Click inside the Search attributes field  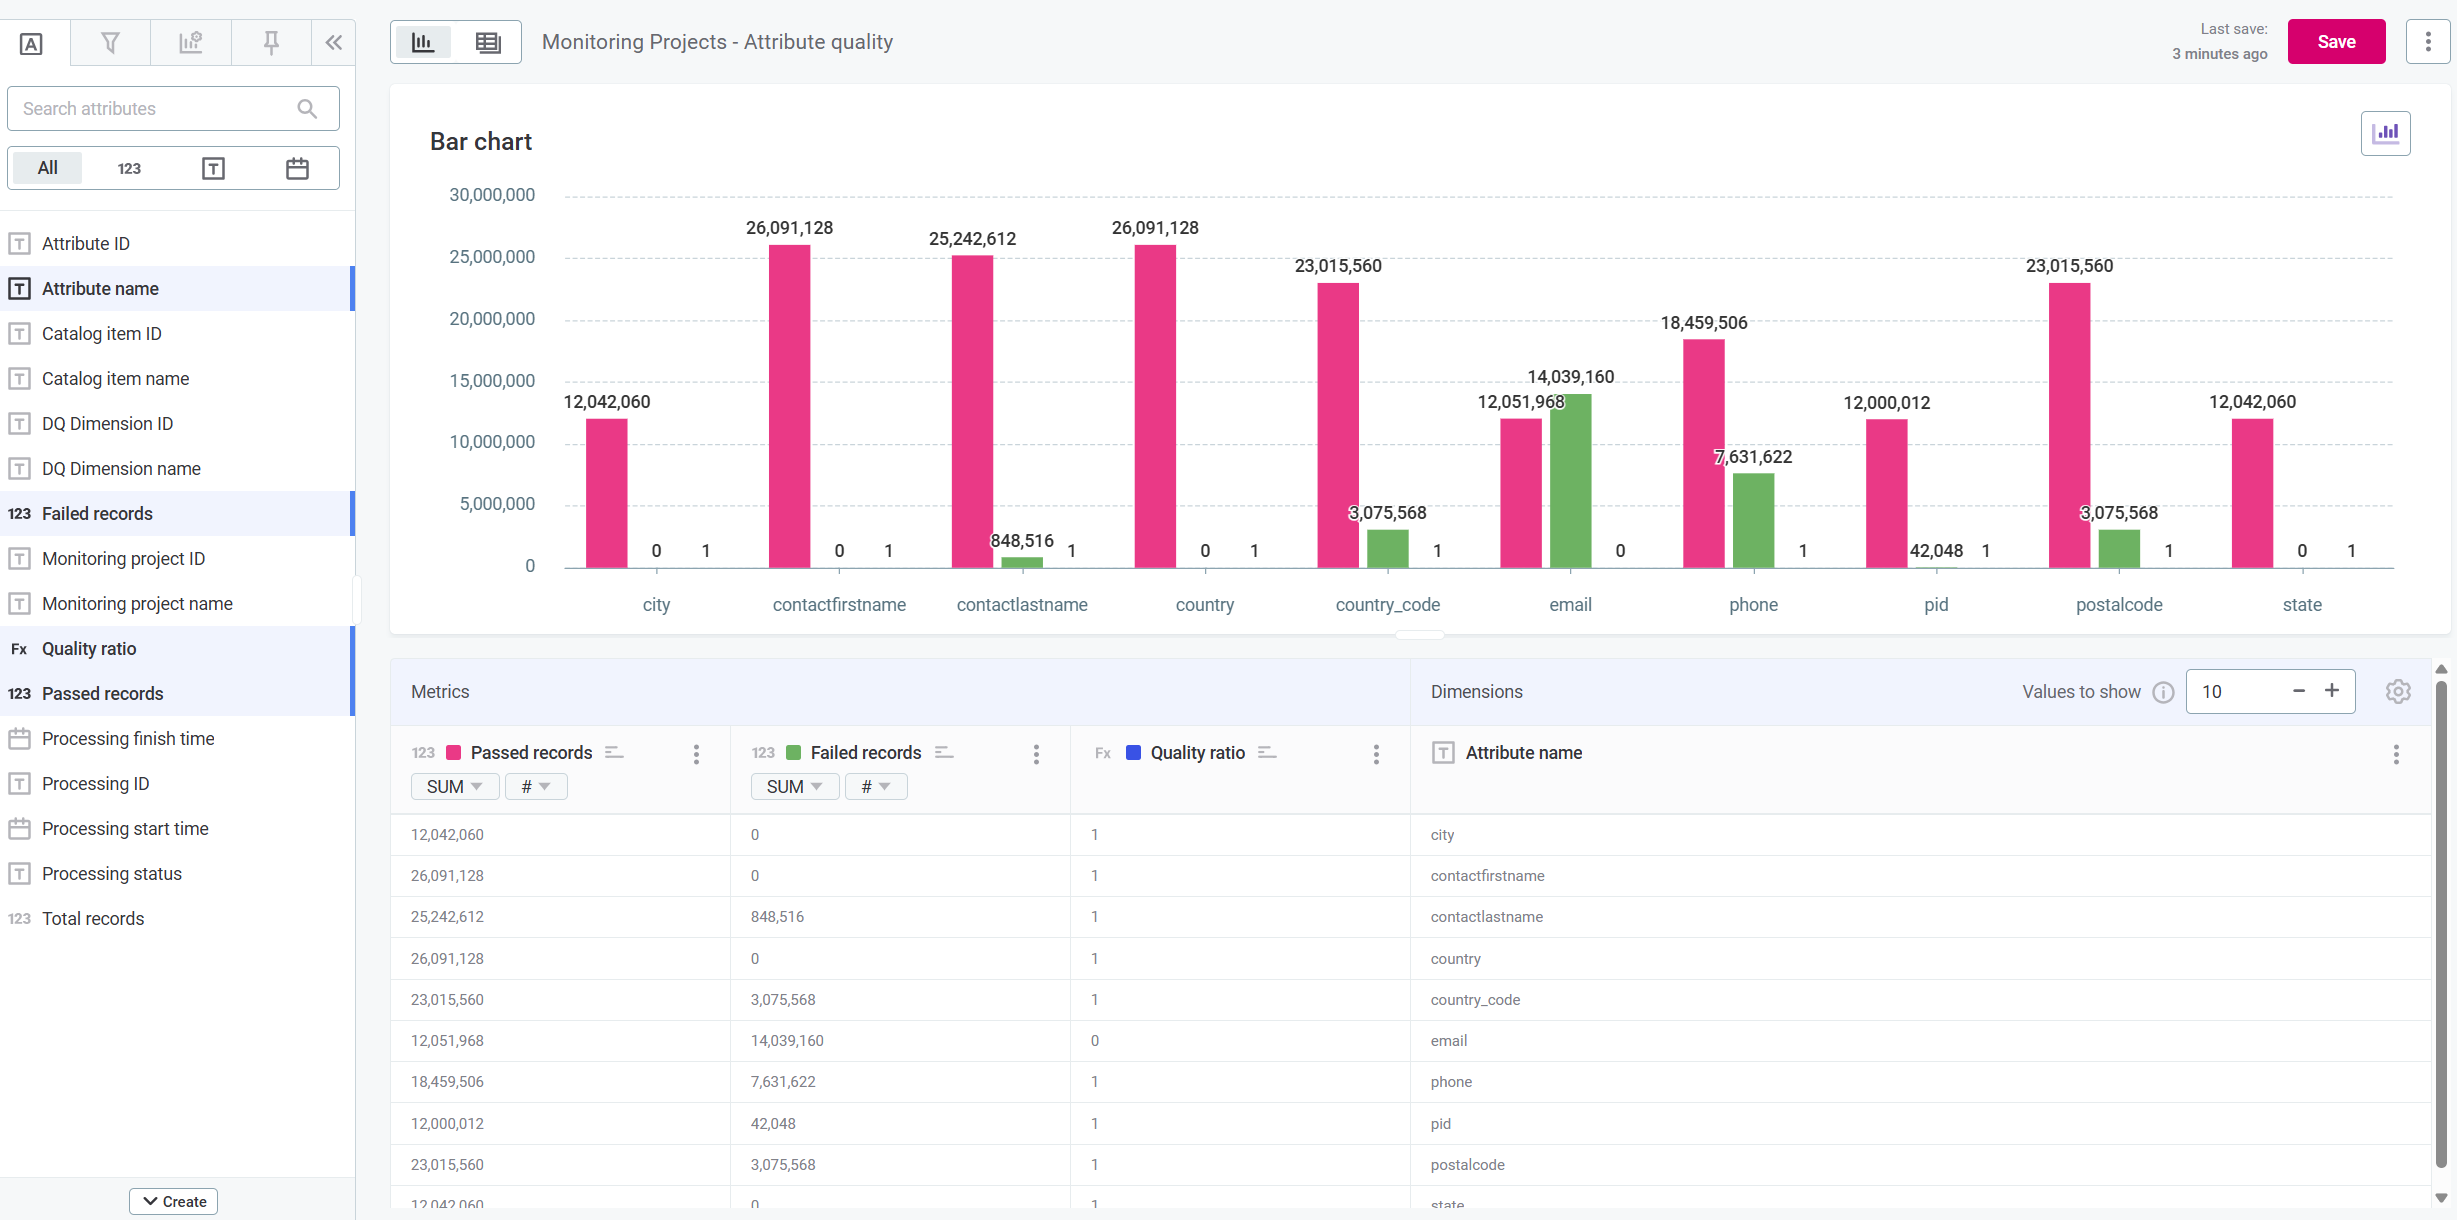click(150, 108)
